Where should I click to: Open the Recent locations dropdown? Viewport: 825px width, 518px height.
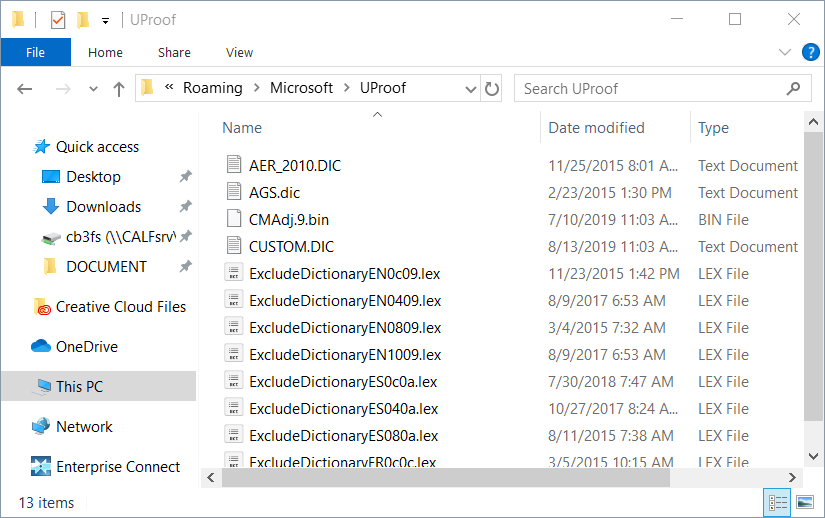(x=93, y=89)
